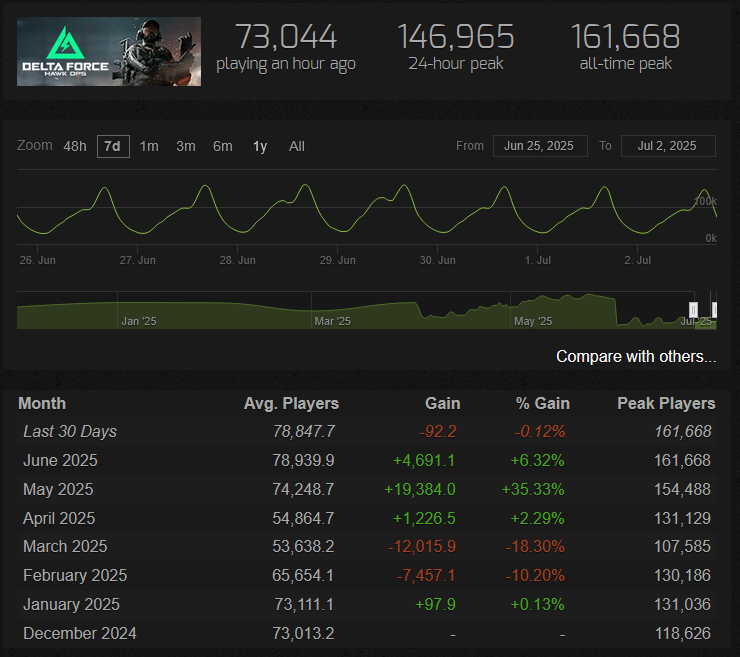This screenshot has height=657, width=740.
Task: Click March 2025 peak players 107,585
Action: tap(682, 547)
